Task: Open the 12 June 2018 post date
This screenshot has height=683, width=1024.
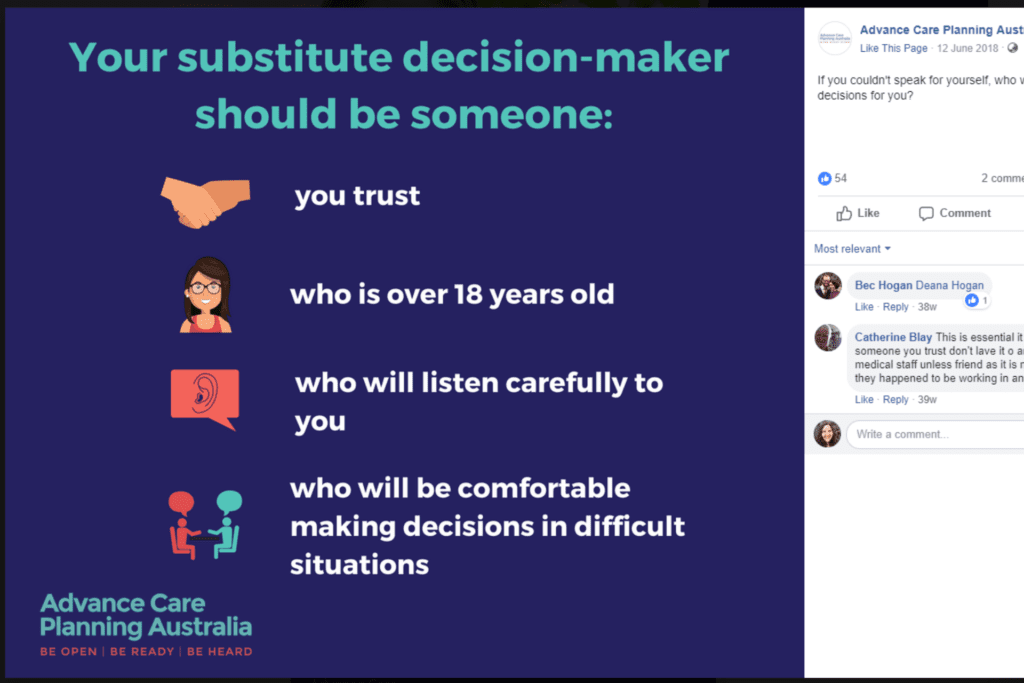Action: click(x=967, y=48)
